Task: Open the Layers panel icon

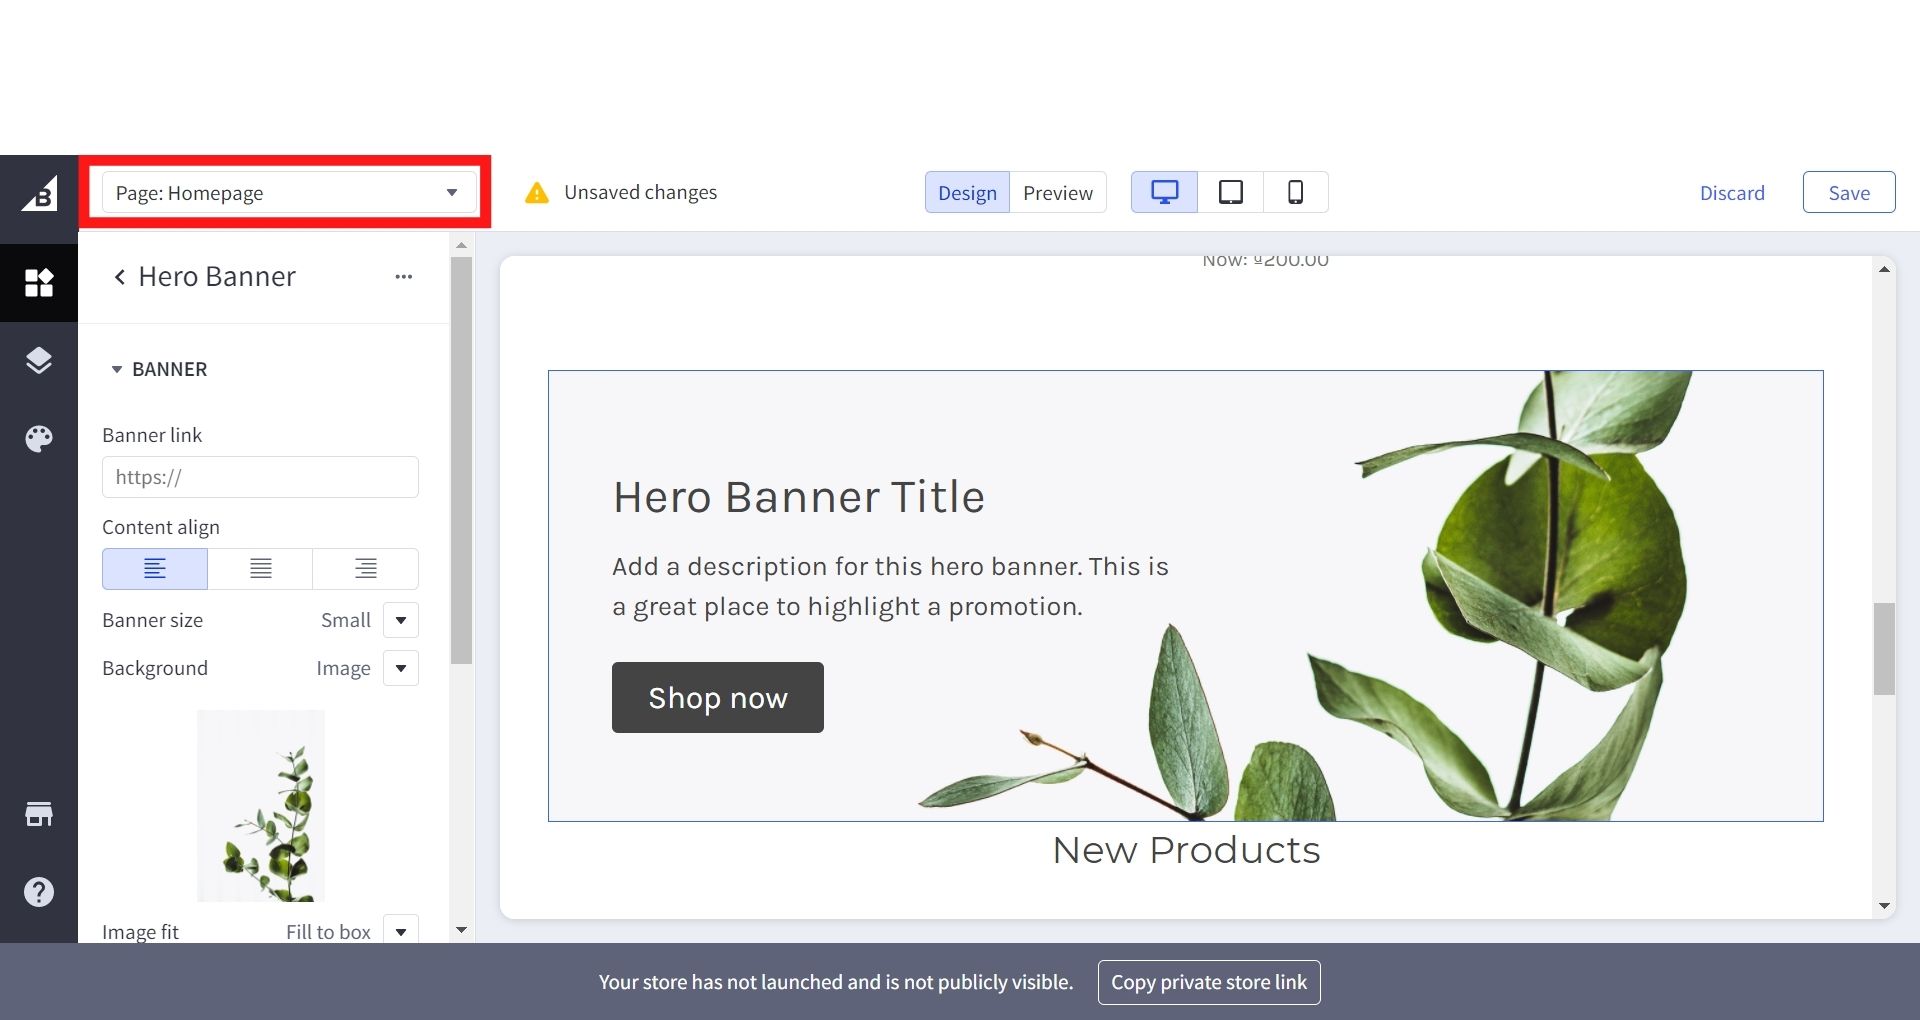Action: [x=39, y=360]
